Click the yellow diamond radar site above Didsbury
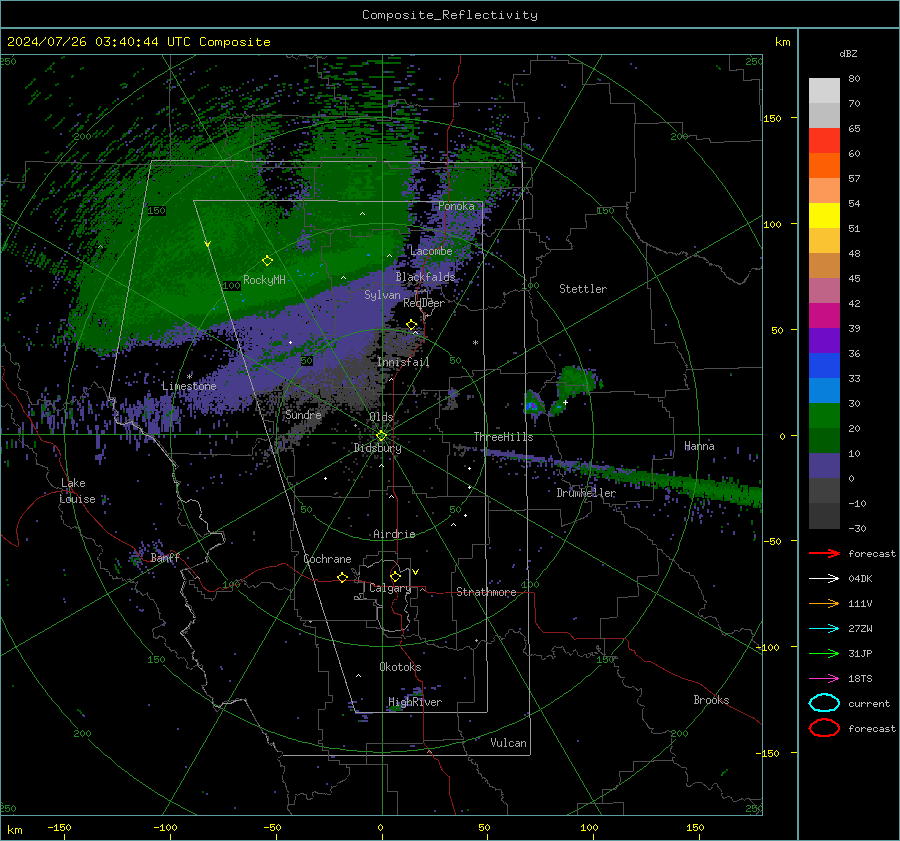The width and height of the screenshot is (900, 841). click(381, 436)
